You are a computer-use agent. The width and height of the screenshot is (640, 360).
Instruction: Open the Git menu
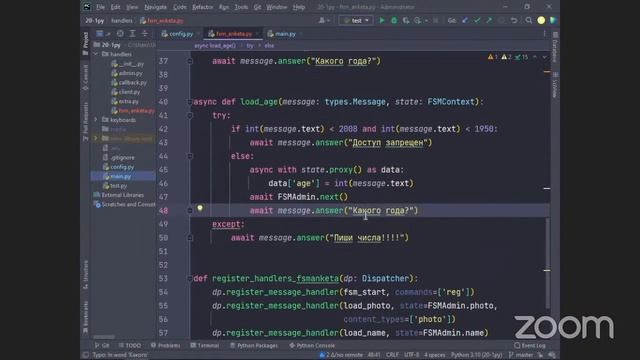[x=257, y=7]
